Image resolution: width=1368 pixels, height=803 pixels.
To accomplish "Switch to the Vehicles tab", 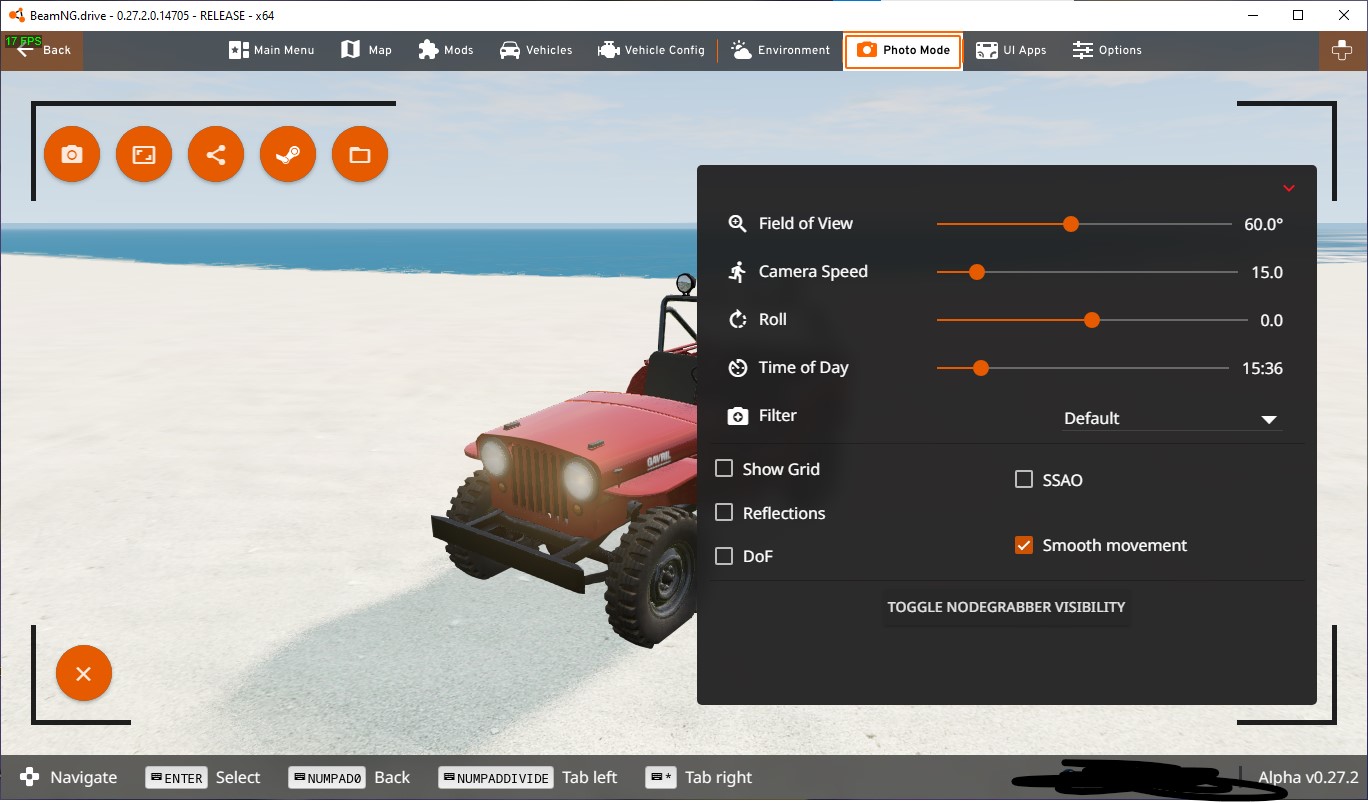I will tap(536, 50).
